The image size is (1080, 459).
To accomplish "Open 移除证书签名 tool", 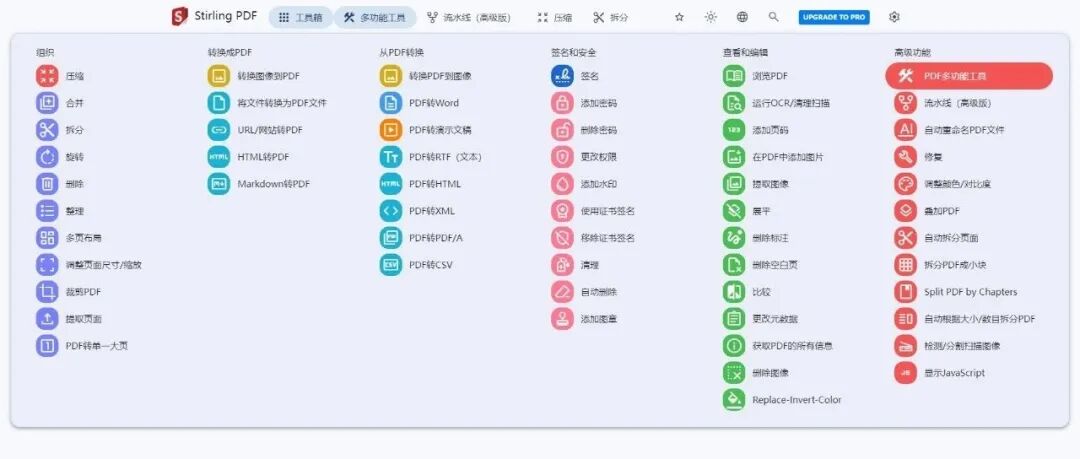I will click(593, 238).
